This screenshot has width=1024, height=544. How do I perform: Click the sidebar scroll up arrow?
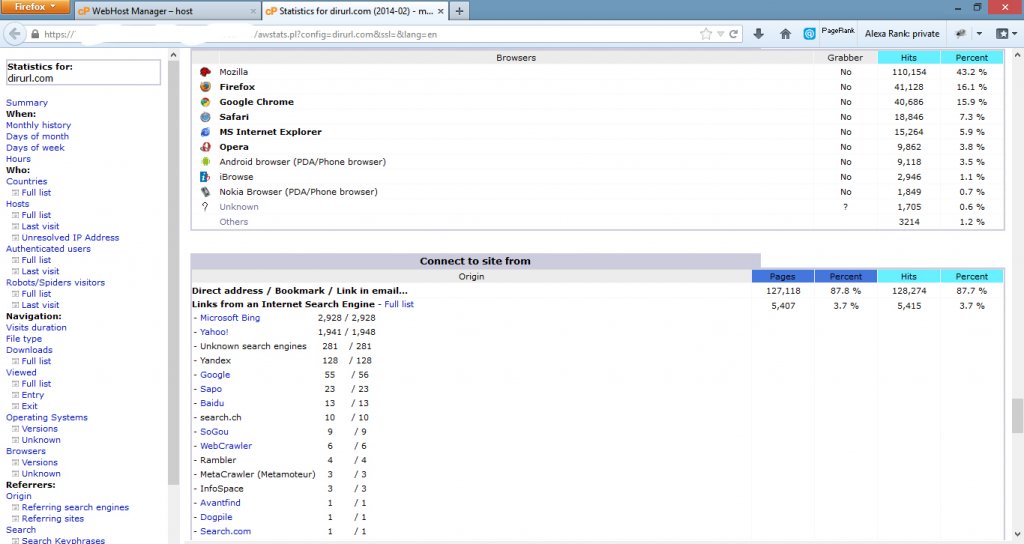173,55
